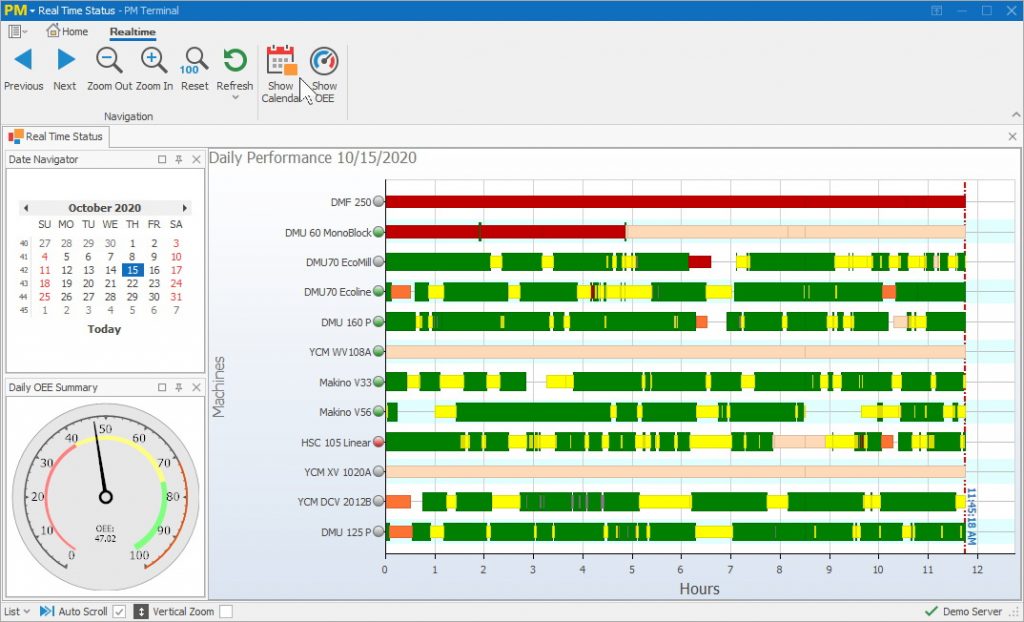The image size is (1024, 622).
Task: Click the Makino V33 status indicator
Action: (378, 382)
